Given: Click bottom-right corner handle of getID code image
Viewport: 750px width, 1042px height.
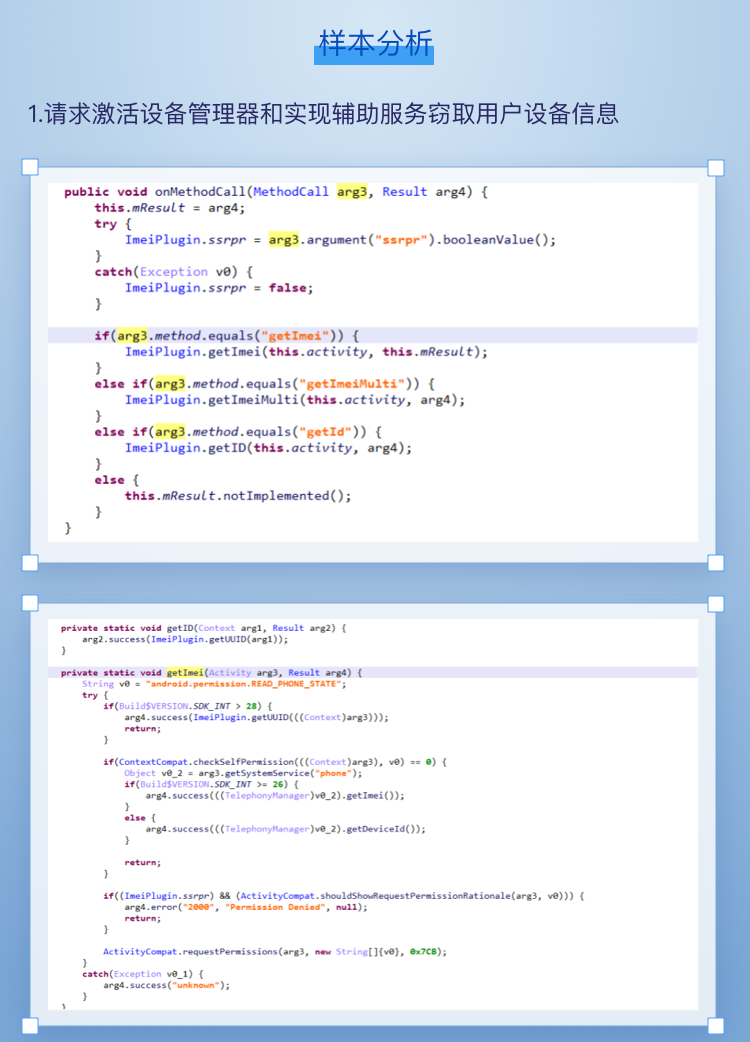Looking at the screenshot, I should (x=716, y=1025).
